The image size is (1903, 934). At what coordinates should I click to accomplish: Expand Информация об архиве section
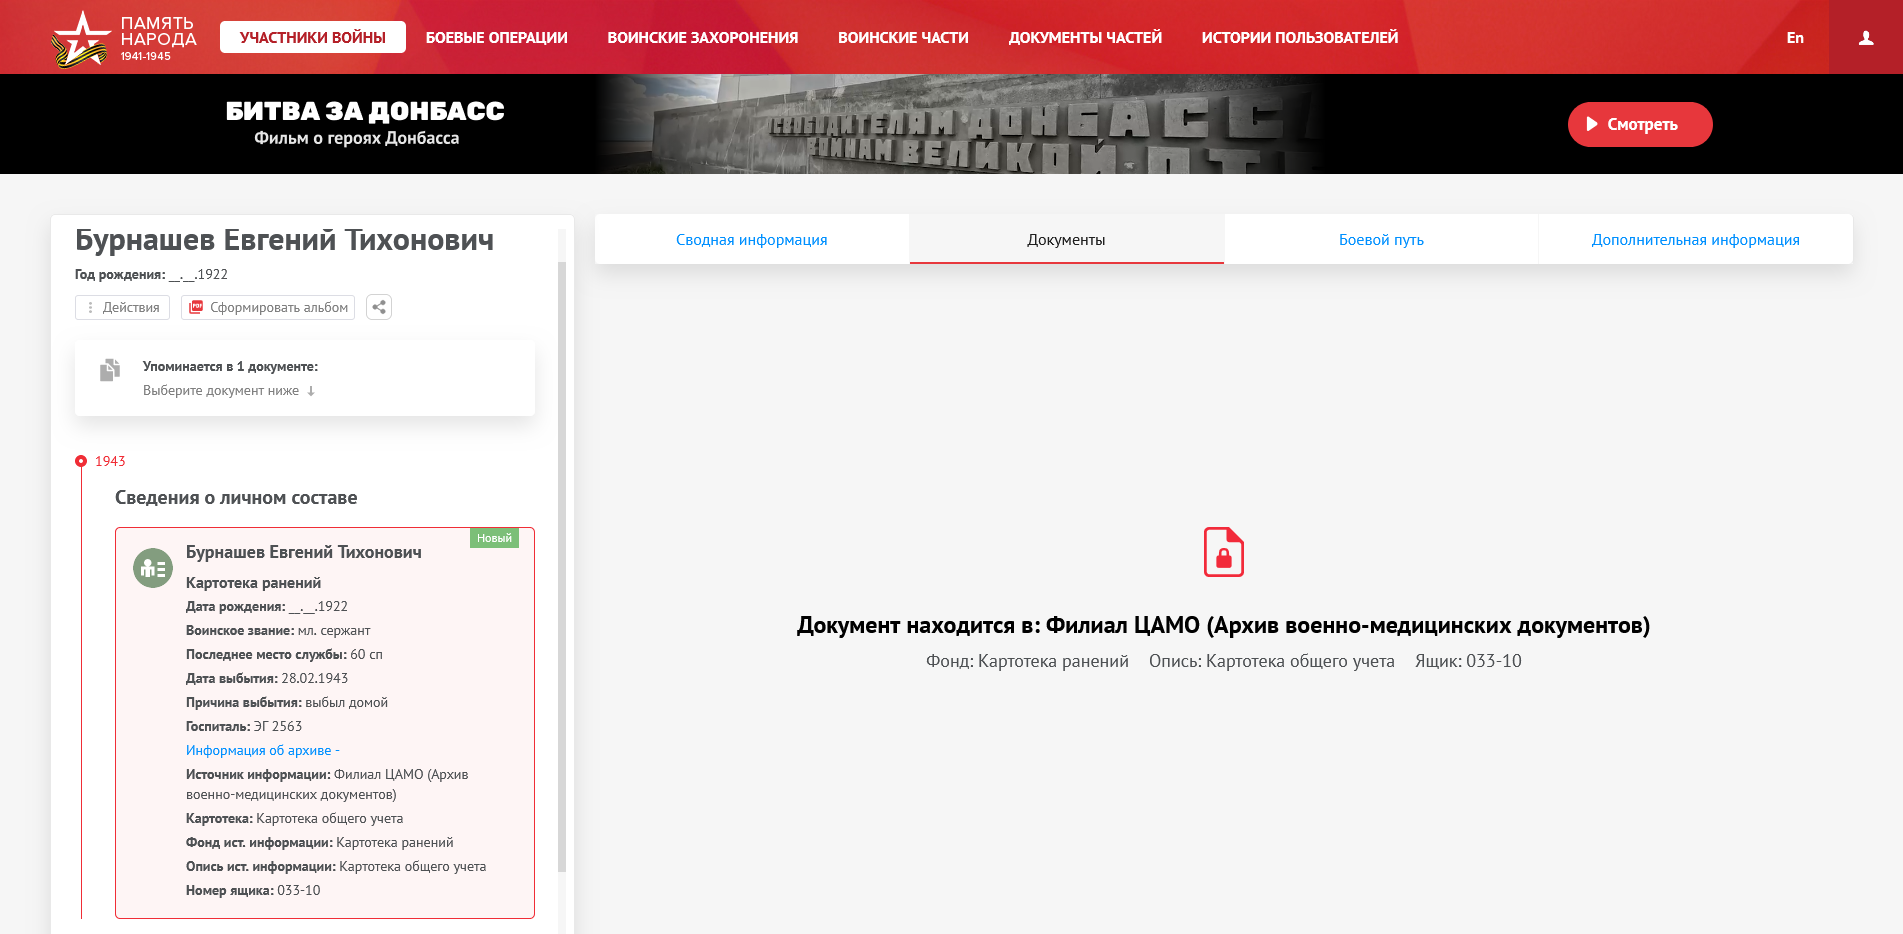(262, 750)
